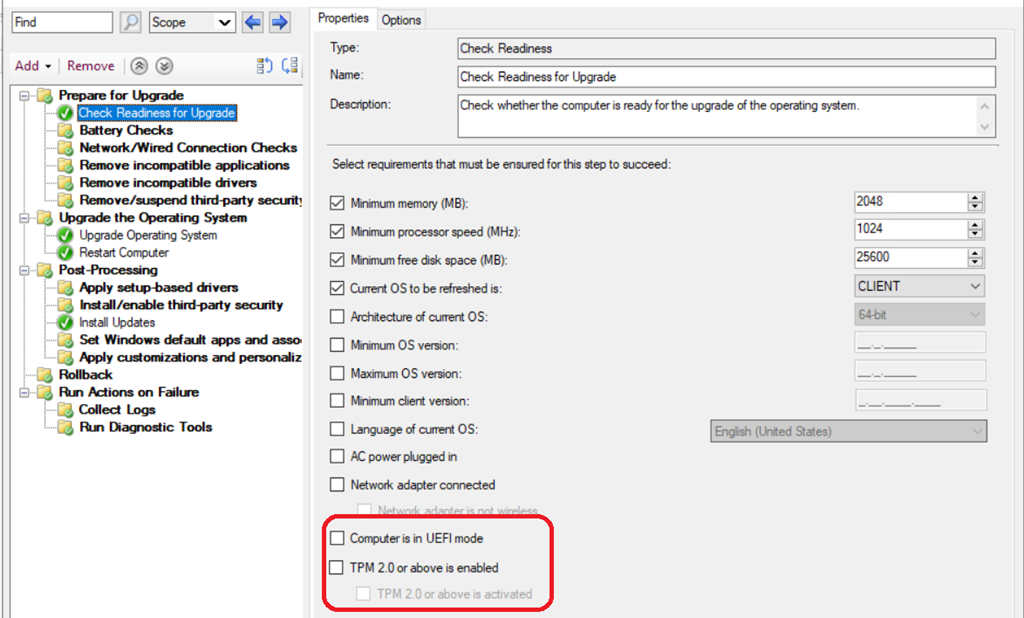Viewport: 1024px width, 618px height.
Task: Increase minimum free disk space spinner
Action: (975, 255)
